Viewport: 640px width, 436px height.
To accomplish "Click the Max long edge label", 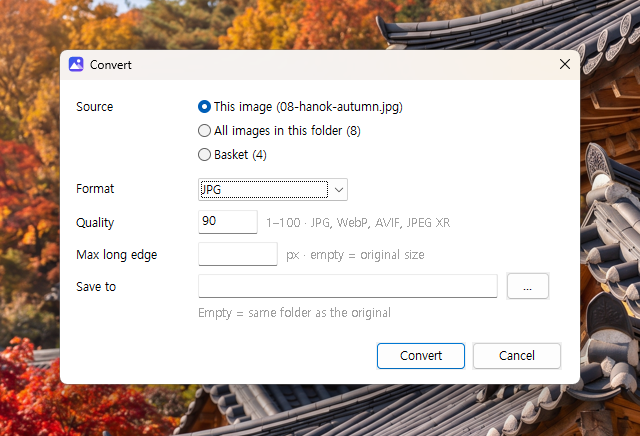I will pos(117,255).
